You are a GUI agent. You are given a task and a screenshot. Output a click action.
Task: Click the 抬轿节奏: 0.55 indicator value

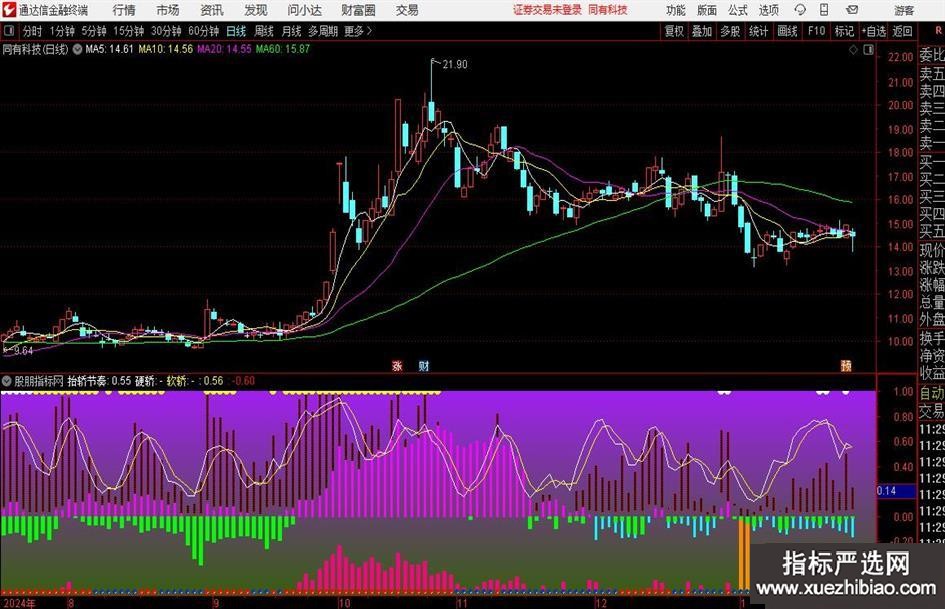[99, 381]
